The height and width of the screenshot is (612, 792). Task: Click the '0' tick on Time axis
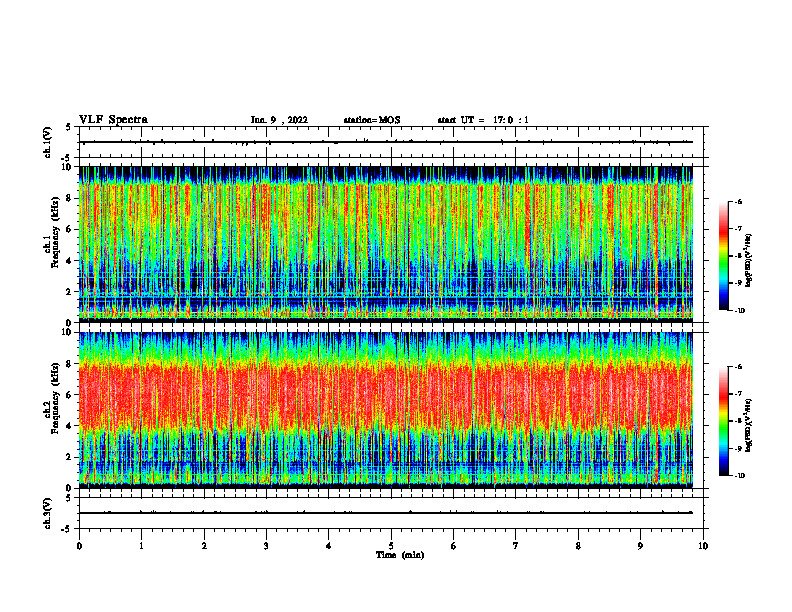click(79, 546)
